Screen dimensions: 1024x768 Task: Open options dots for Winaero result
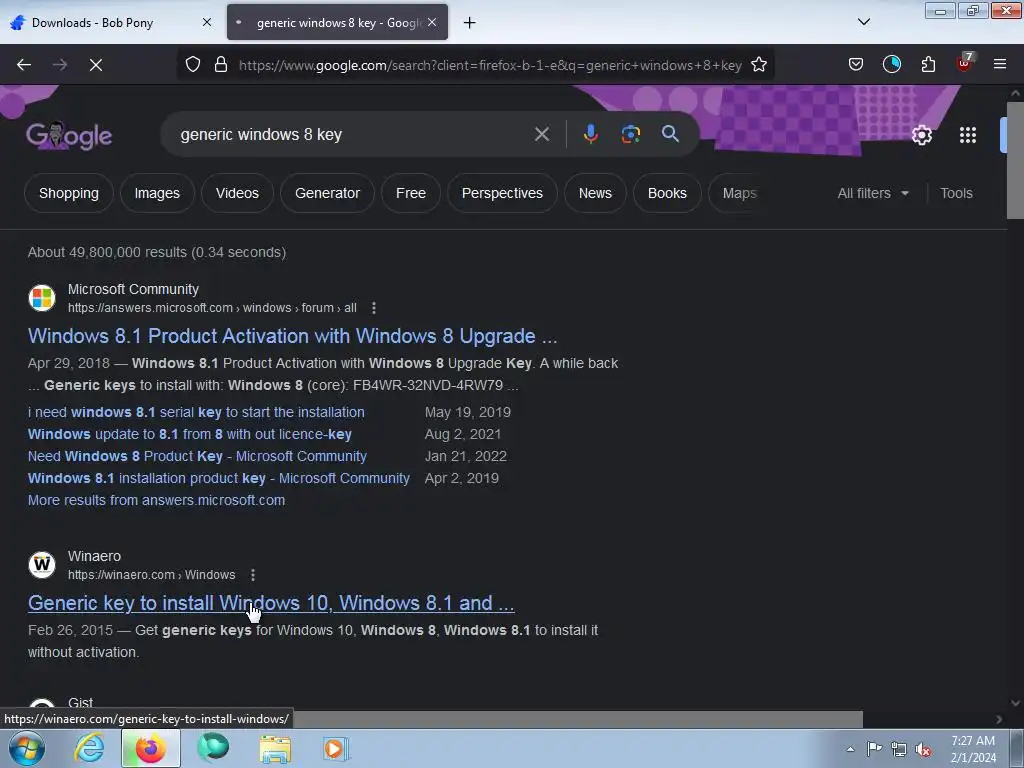click(x=253, y=575)
